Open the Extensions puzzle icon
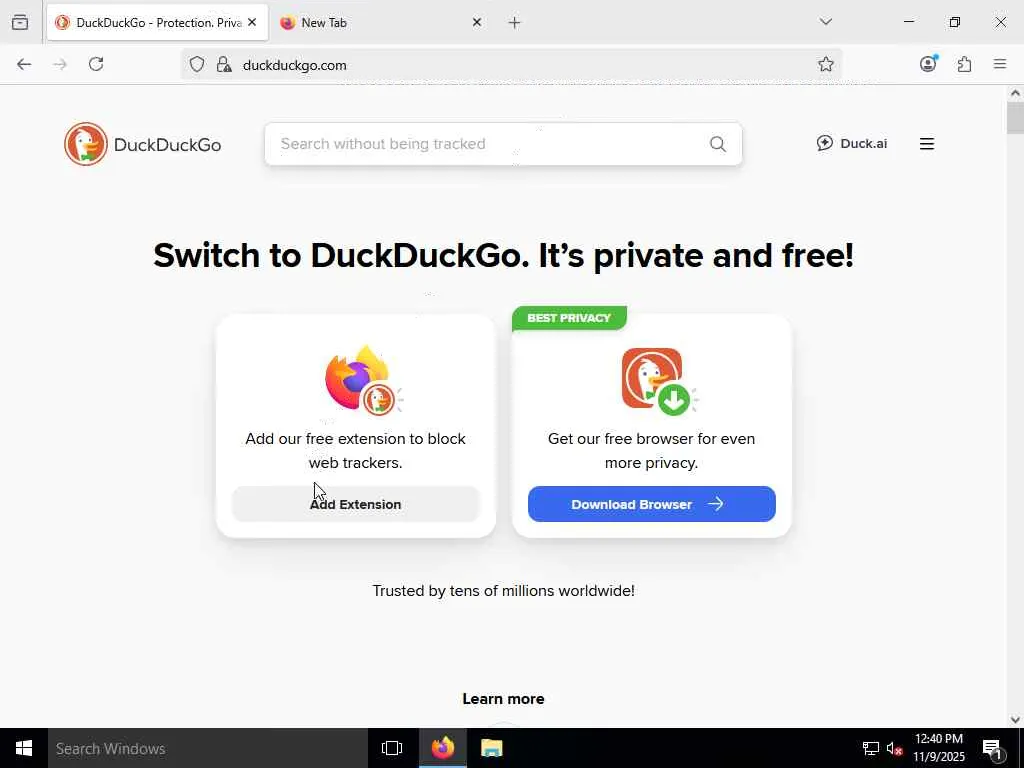Image resolution: width=1024 pixels, height=768 pixels. coord(964,65)
